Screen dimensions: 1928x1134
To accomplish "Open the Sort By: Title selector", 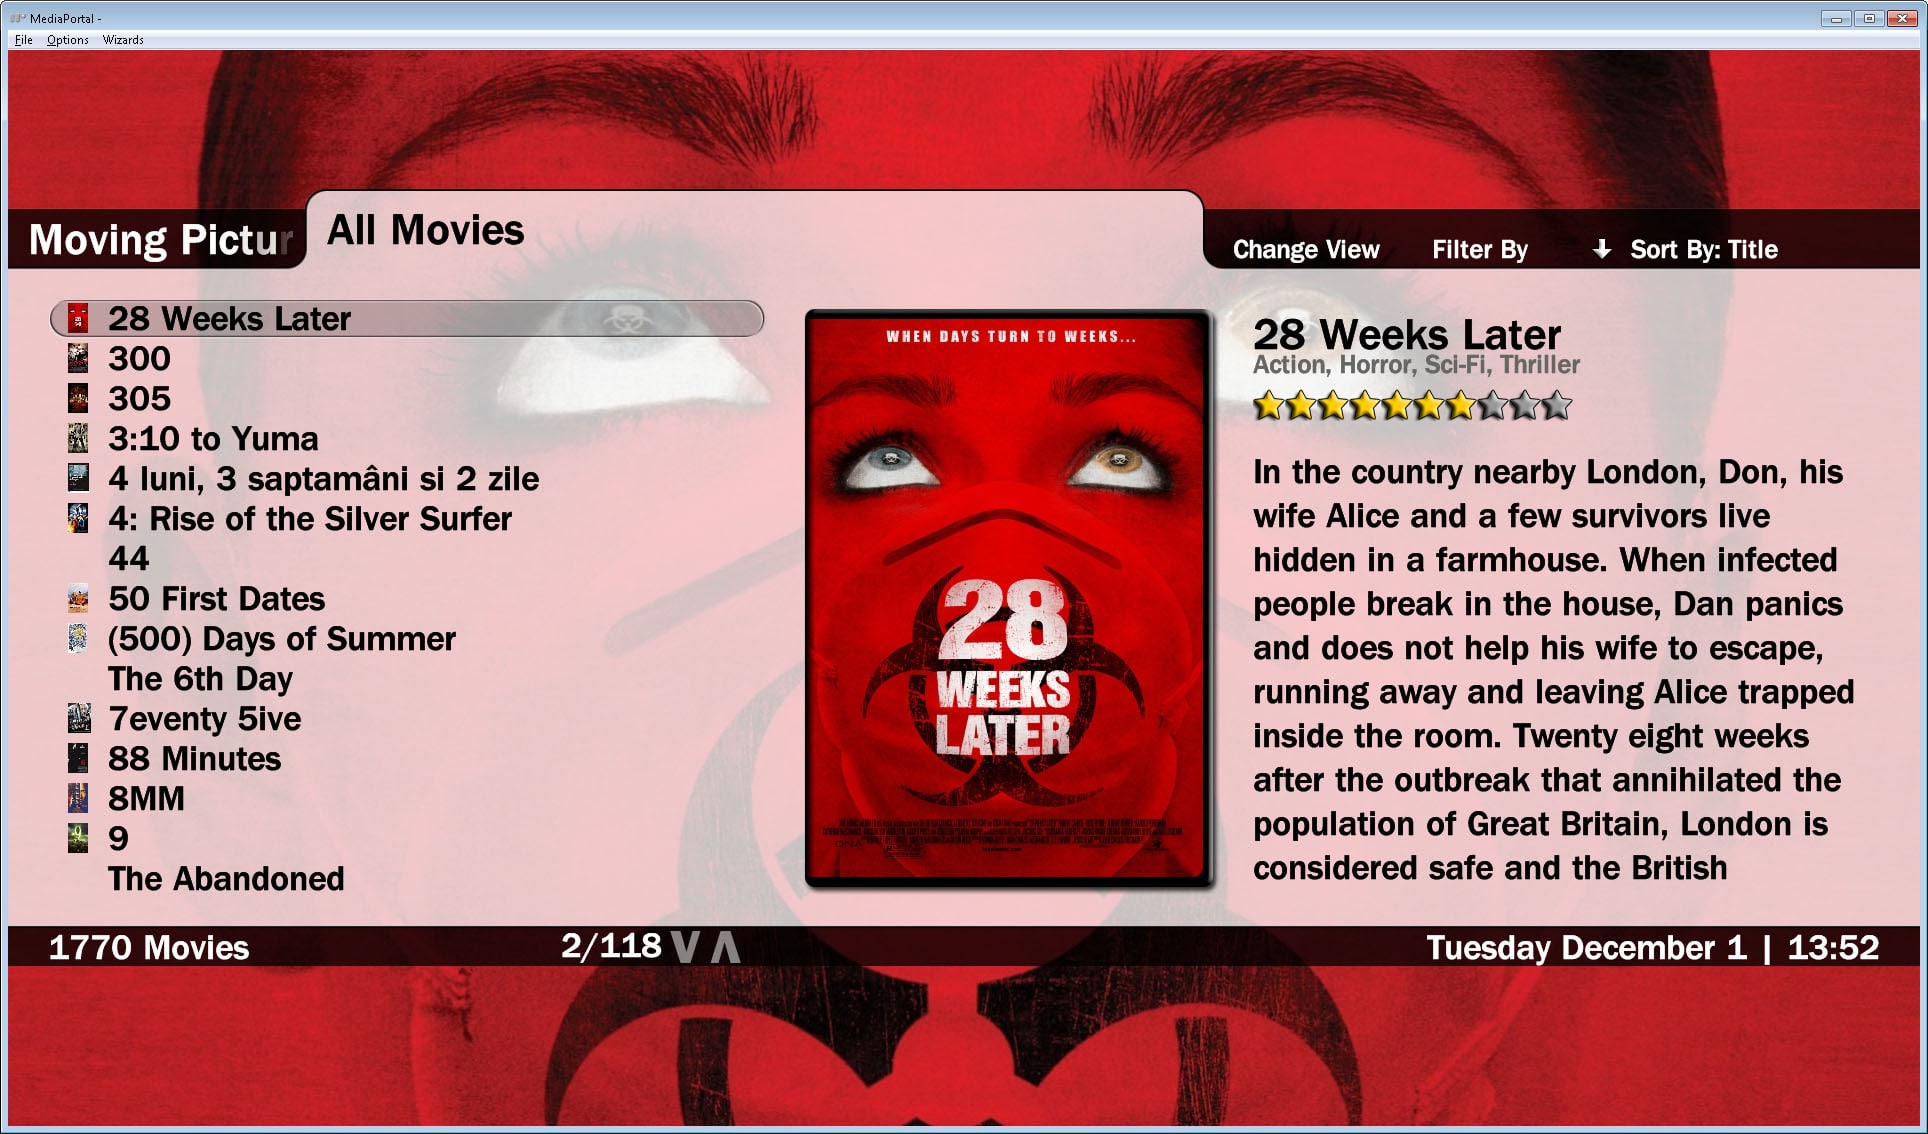I will (x=1704, y=249).
